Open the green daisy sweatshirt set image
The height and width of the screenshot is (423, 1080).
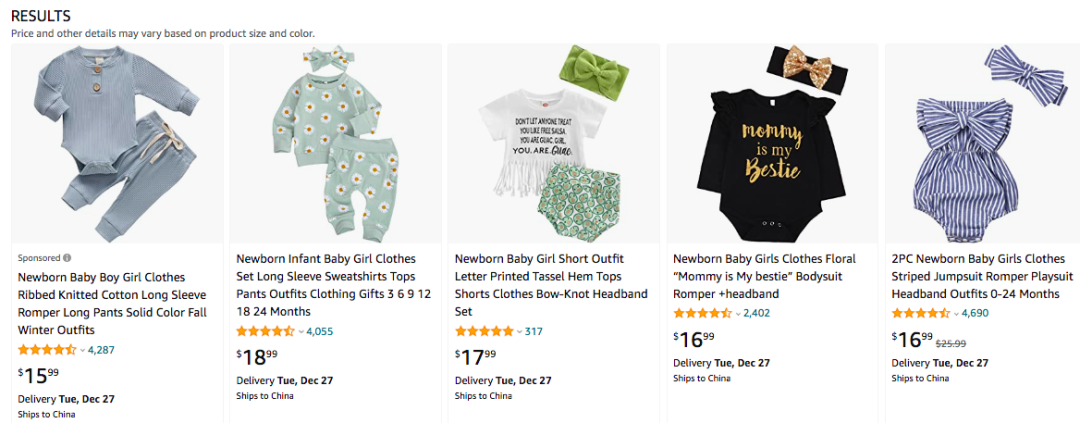[334, 144]
